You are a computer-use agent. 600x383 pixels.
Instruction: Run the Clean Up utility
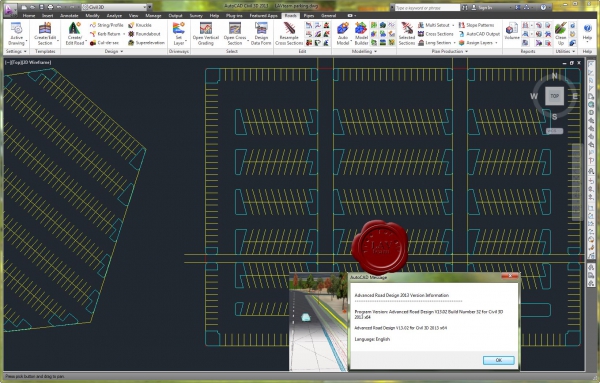[x=561, y=34]
